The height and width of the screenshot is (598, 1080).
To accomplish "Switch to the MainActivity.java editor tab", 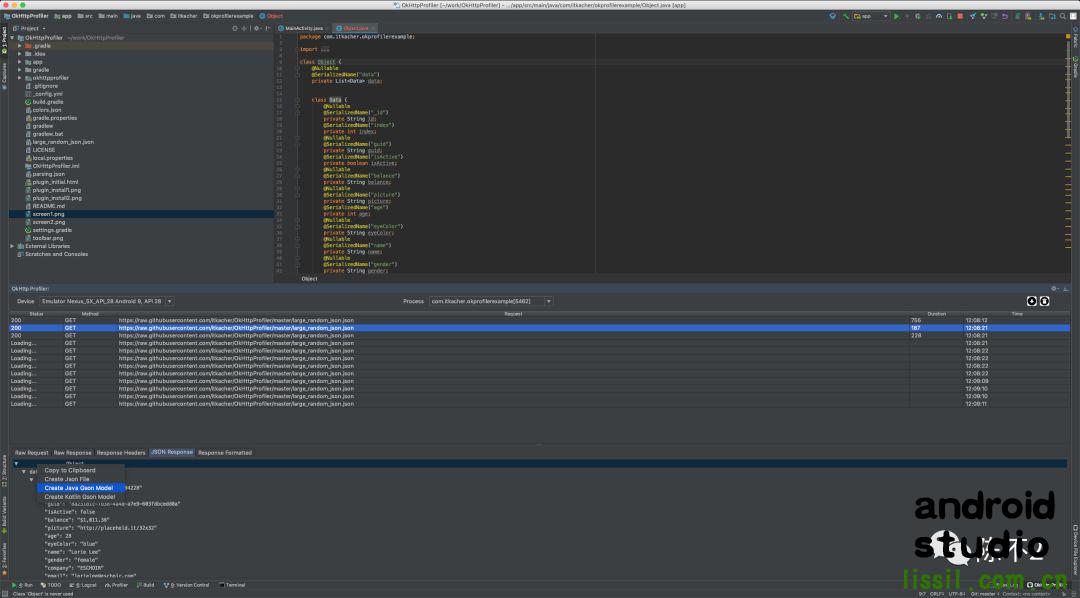I will point(301,28).
